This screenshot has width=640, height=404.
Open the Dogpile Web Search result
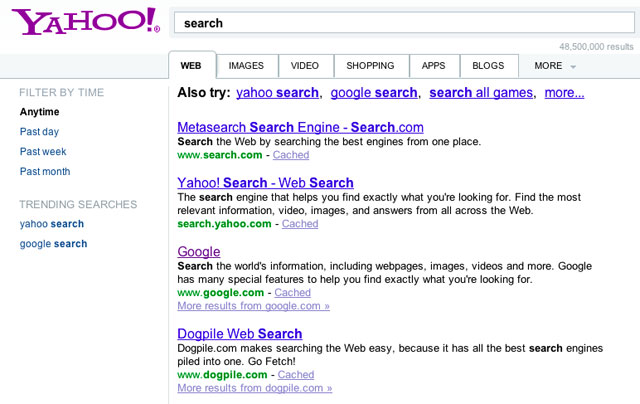tap(240, 334)
